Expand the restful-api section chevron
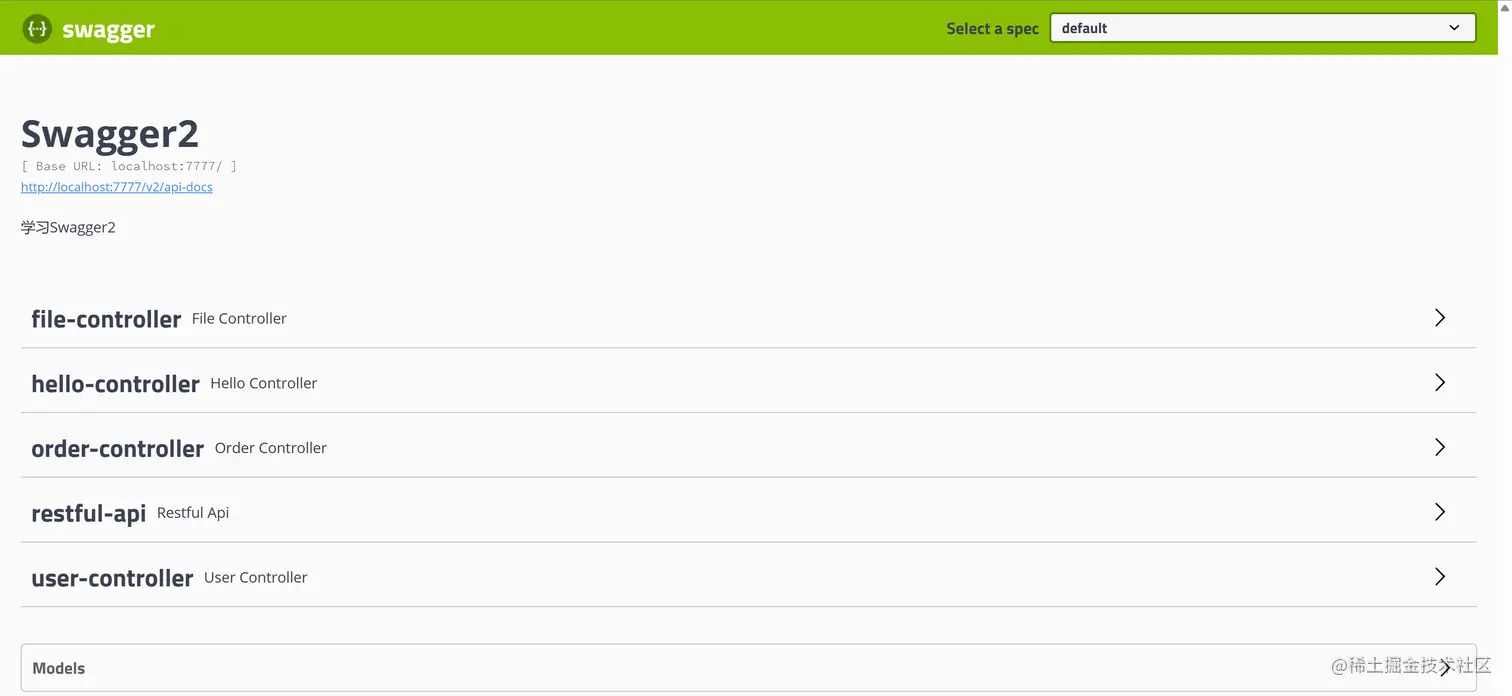 pos(1440,512)
